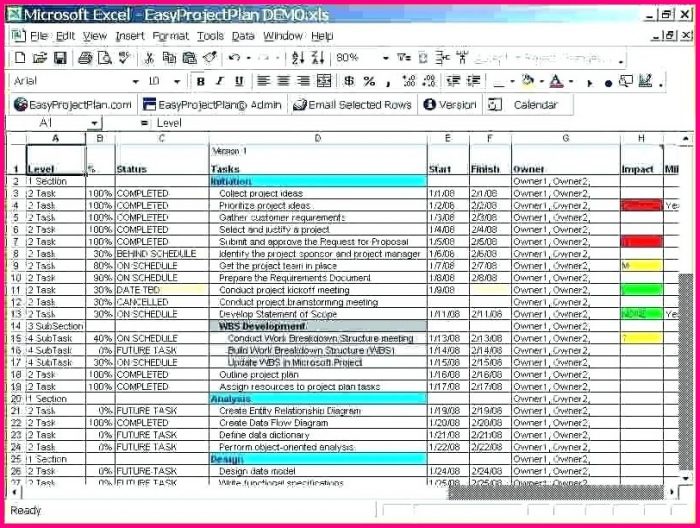
Task: Select column D header
Action: click(x=318, y=138)
